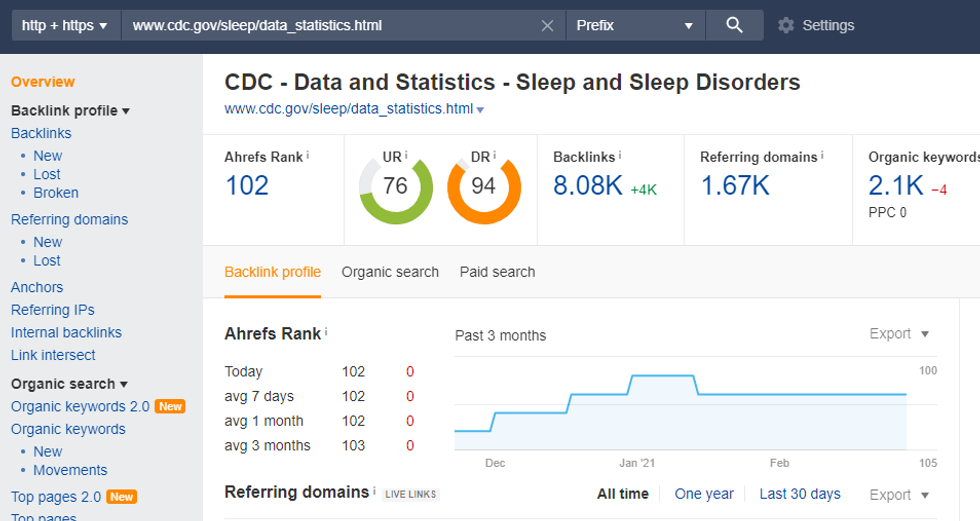Click the 'avg 3 months' row label
The width and height of the screenshot is (980, 521).
(x=268, y=445)
